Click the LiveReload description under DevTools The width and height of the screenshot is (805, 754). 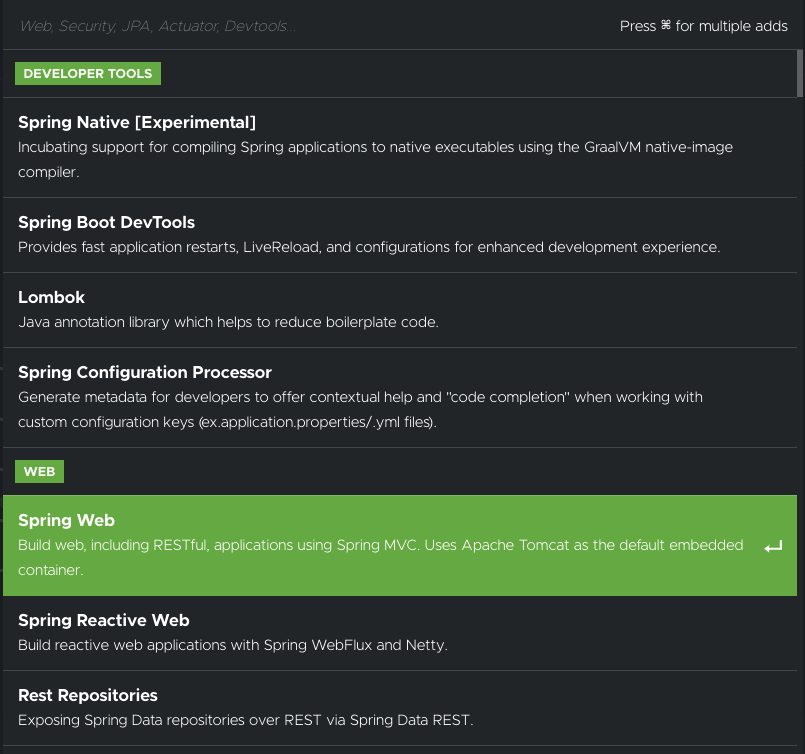[x=369, y=247]
